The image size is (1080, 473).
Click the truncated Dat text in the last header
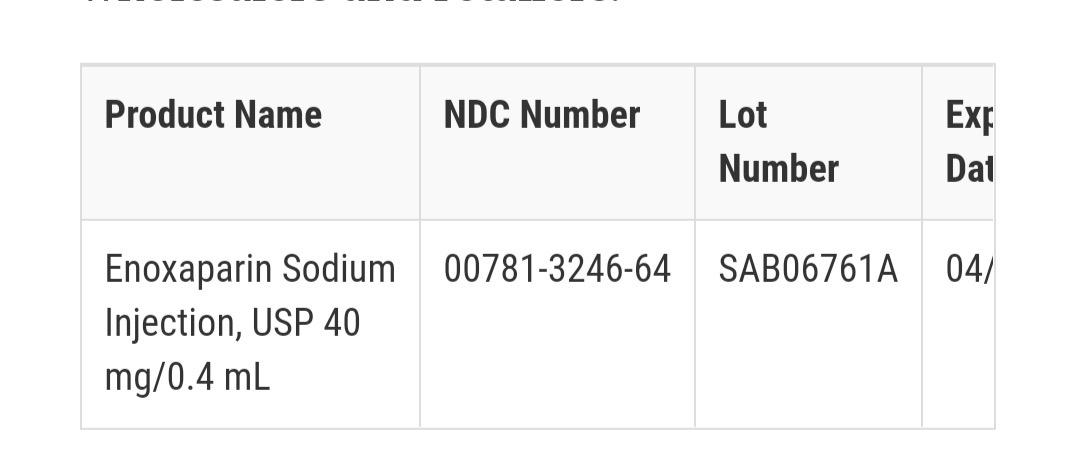969,169
